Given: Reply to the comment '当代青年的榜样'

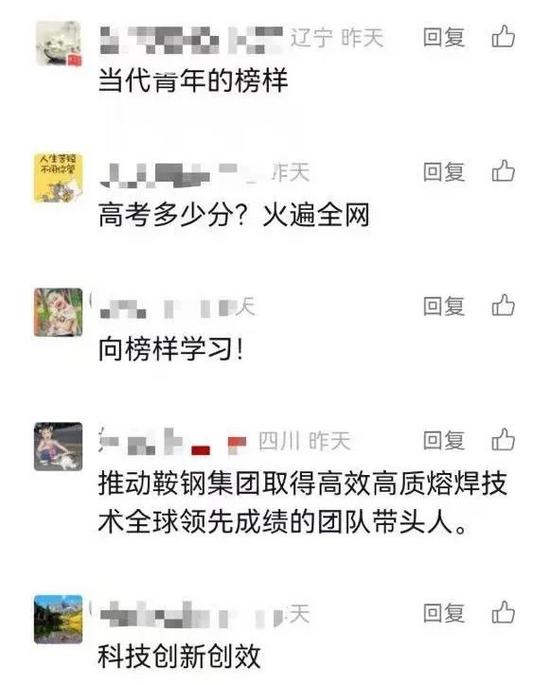Looking at the screenshot, I should [443, 37].
